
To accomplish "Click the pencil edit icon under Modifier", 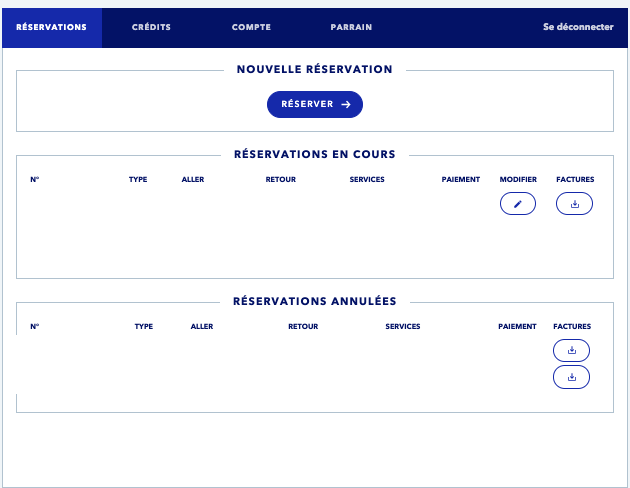I will click(x=518, y=204).
